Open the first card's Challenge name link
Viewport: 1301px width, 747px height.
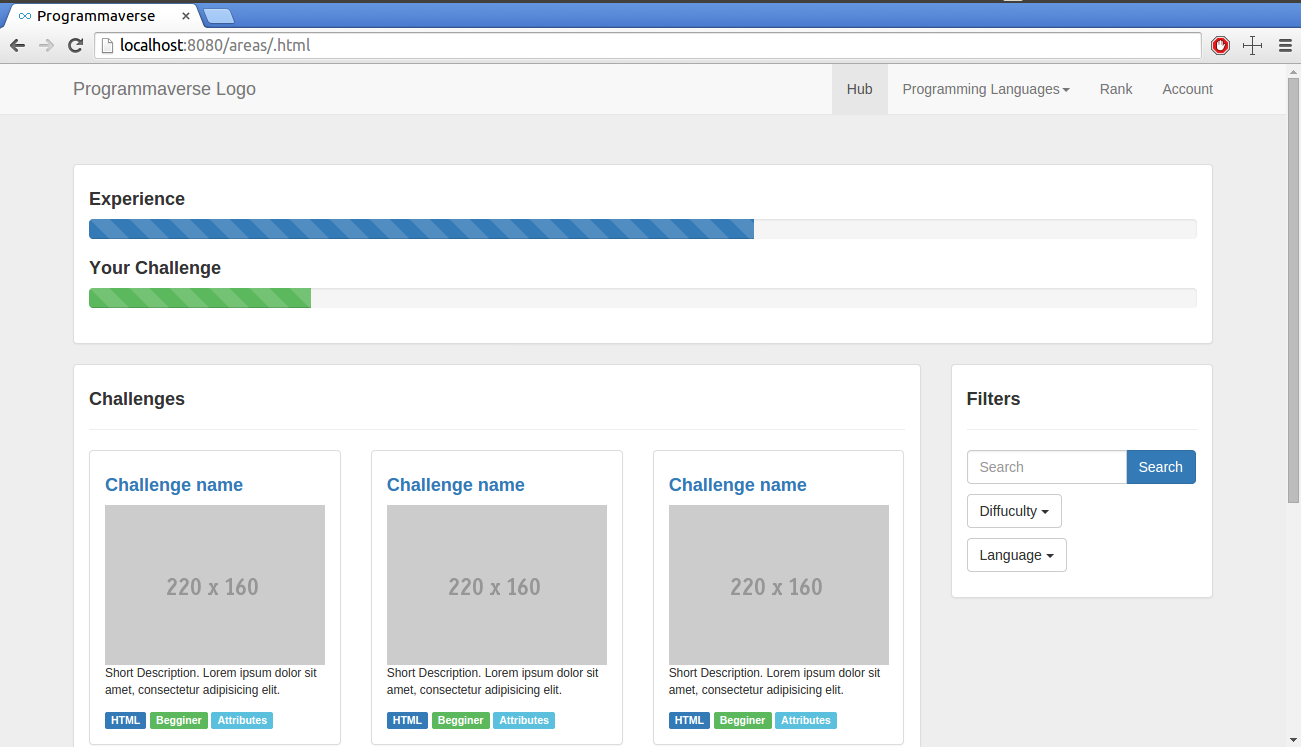pos(174,485)
